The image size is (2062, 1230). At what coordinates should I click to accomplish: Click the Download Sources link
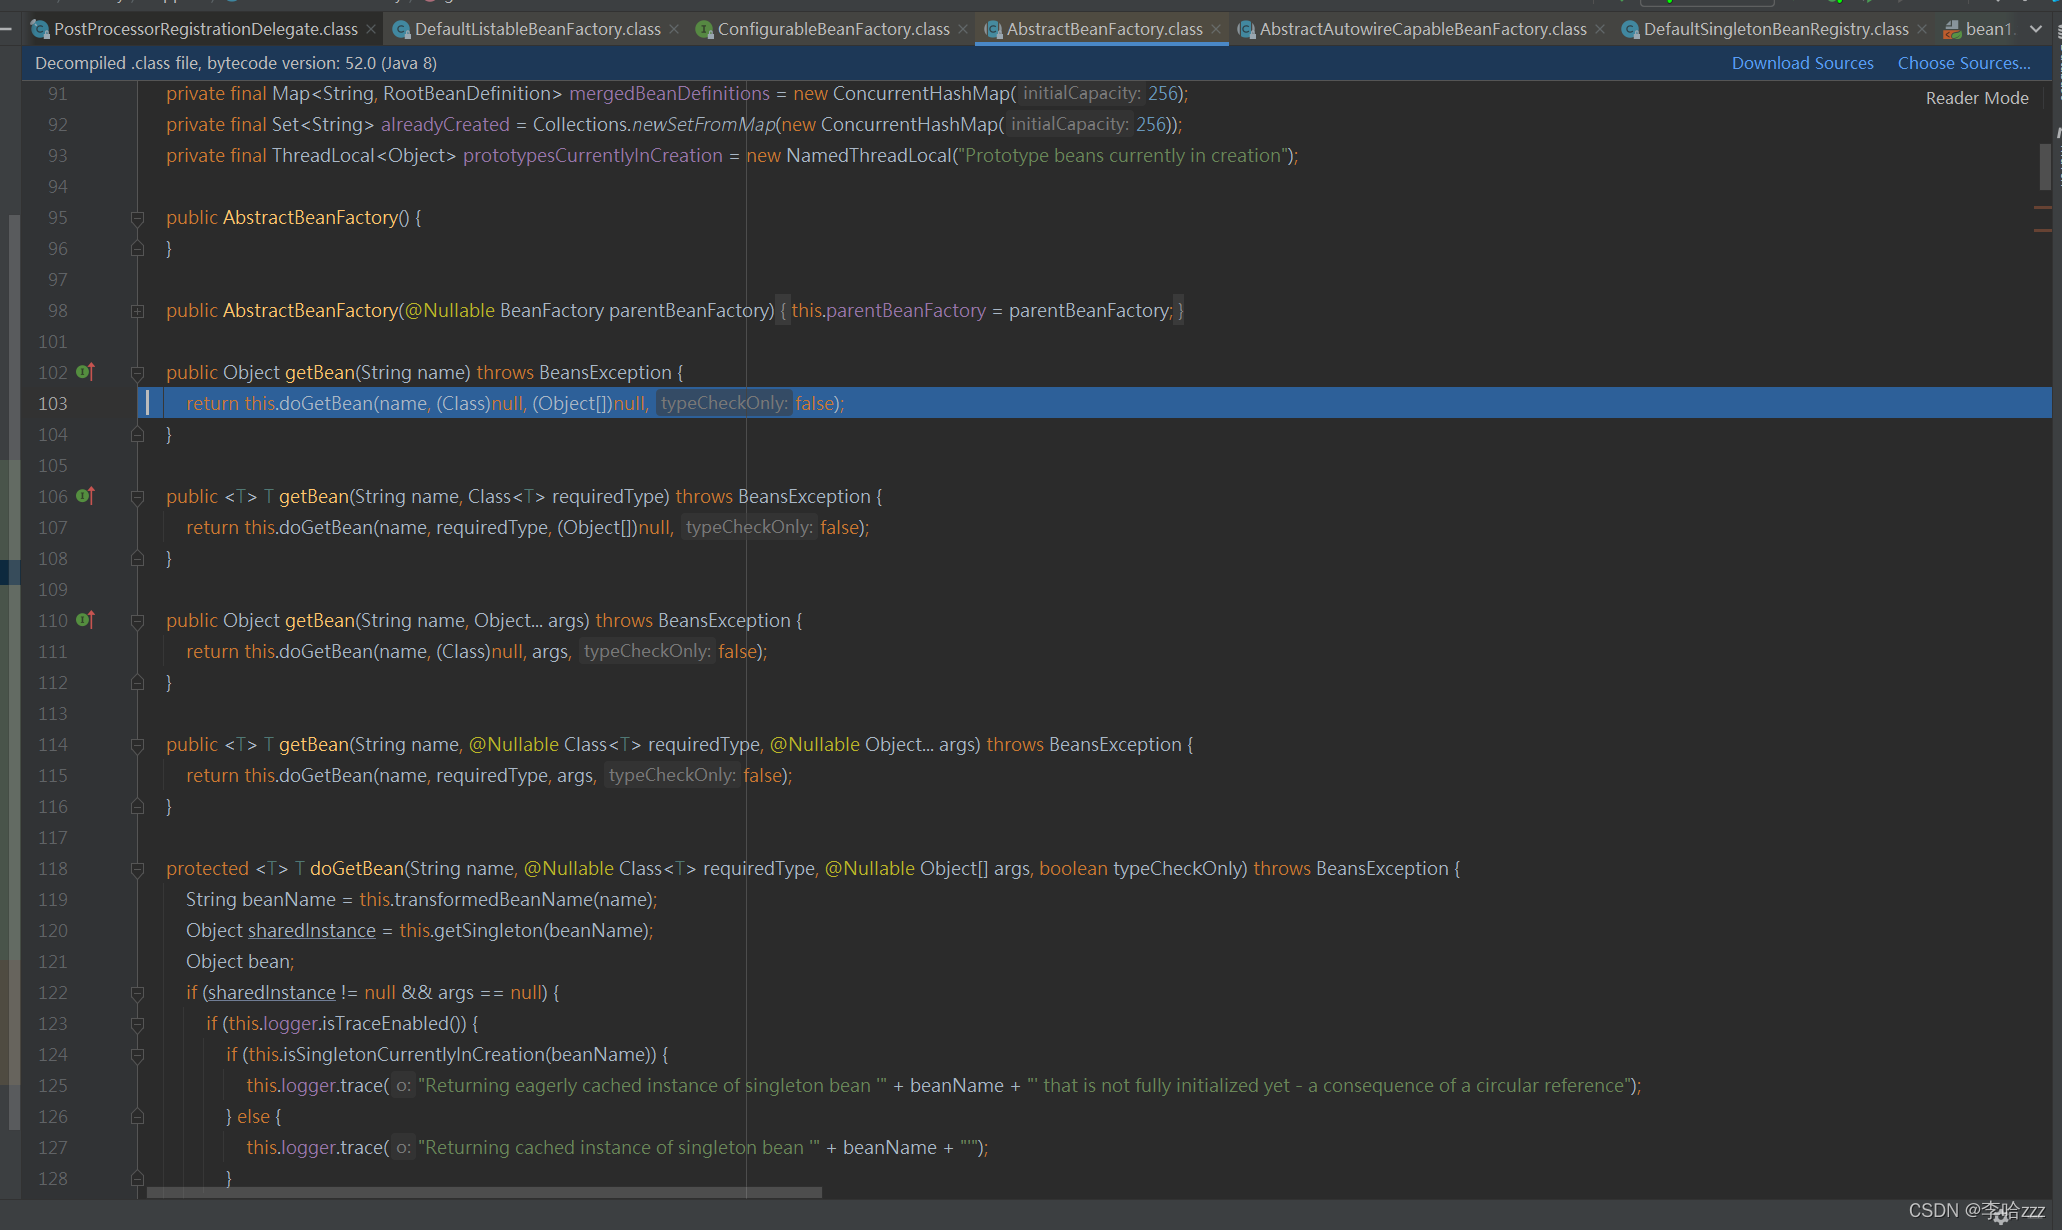[x=1802, y=63]
